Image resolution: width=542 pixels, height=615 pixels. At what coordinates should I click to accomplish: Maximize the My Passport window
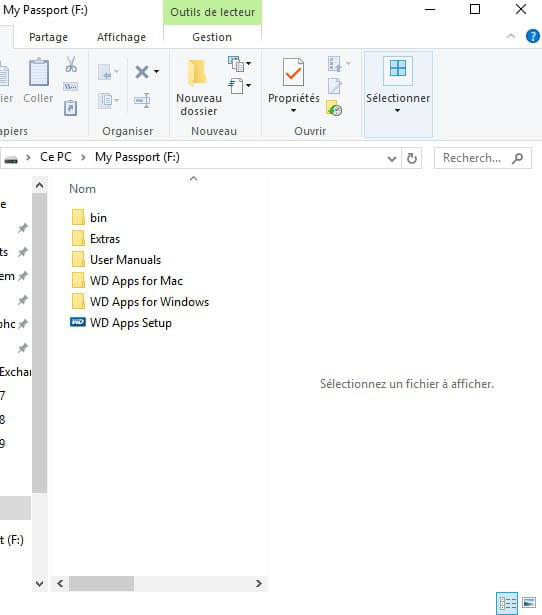475,9
